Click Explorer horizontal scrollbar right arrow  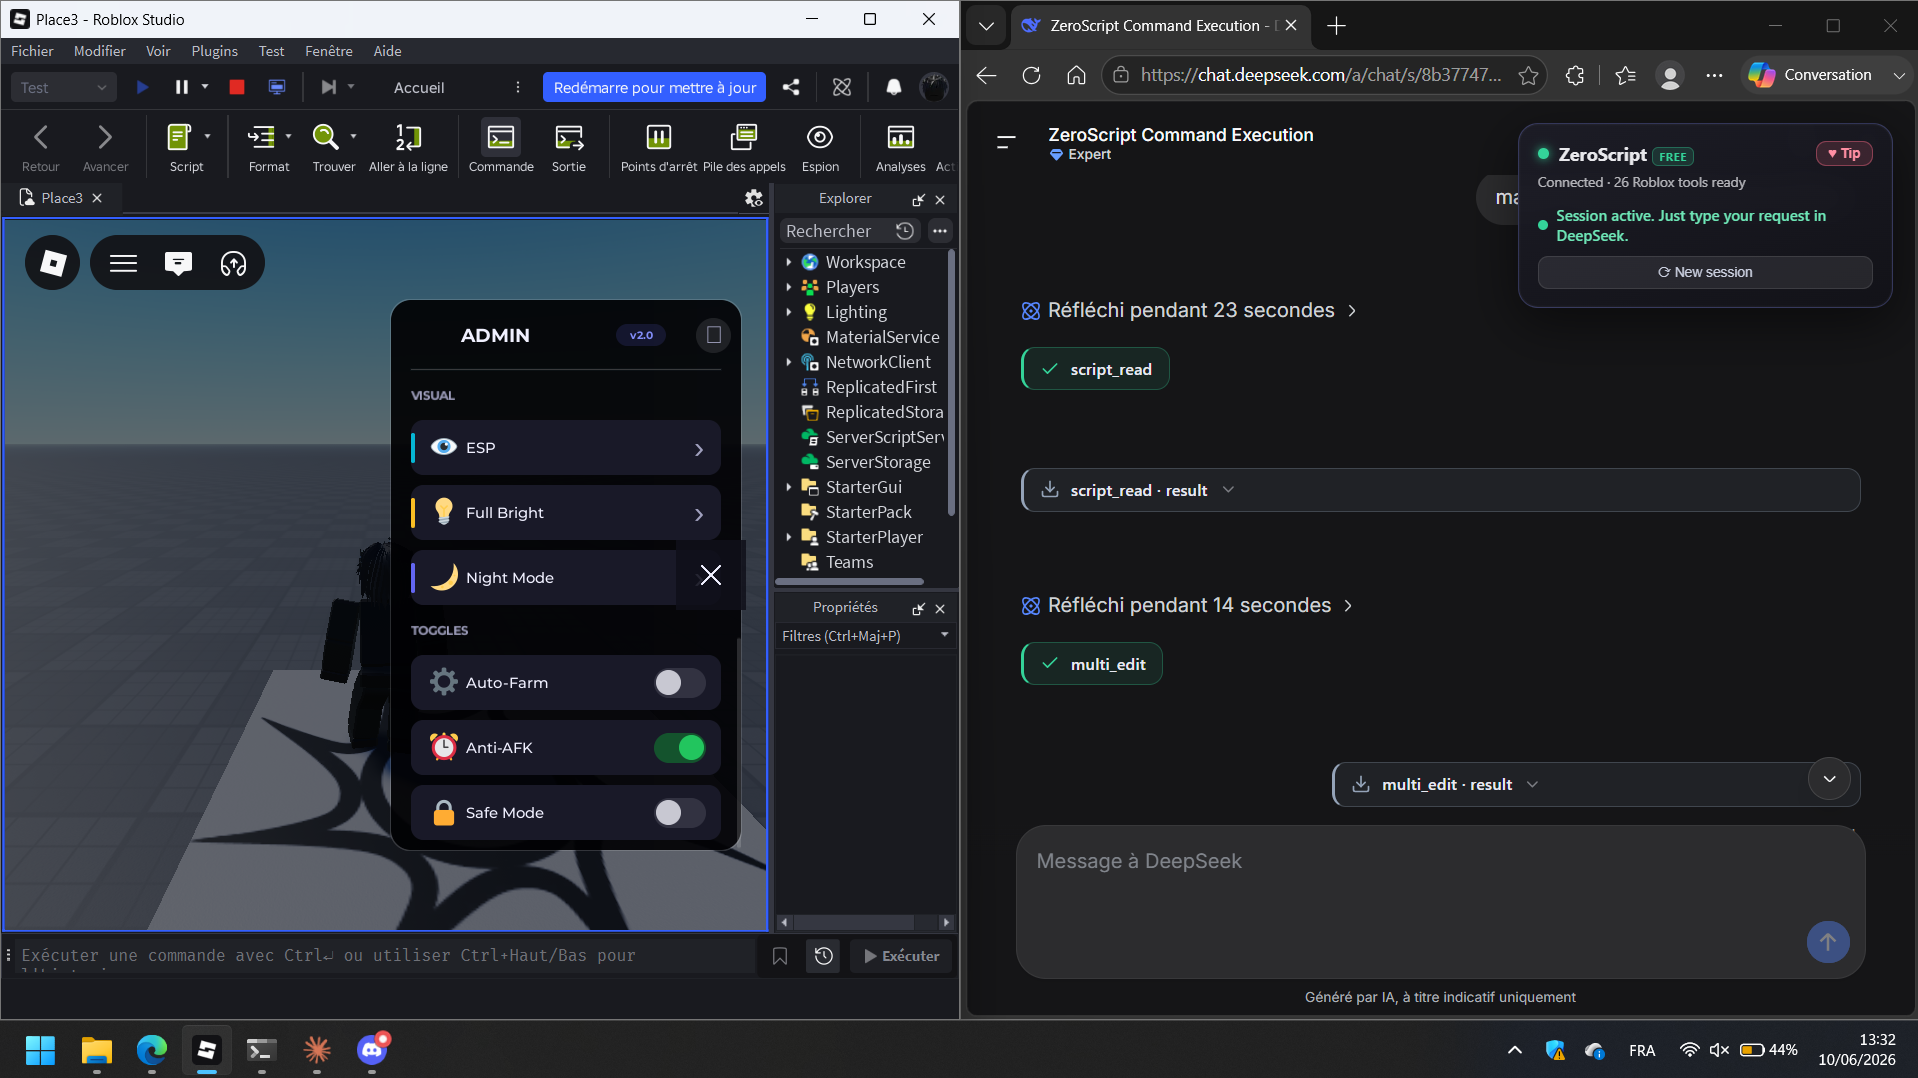(946, 922)
